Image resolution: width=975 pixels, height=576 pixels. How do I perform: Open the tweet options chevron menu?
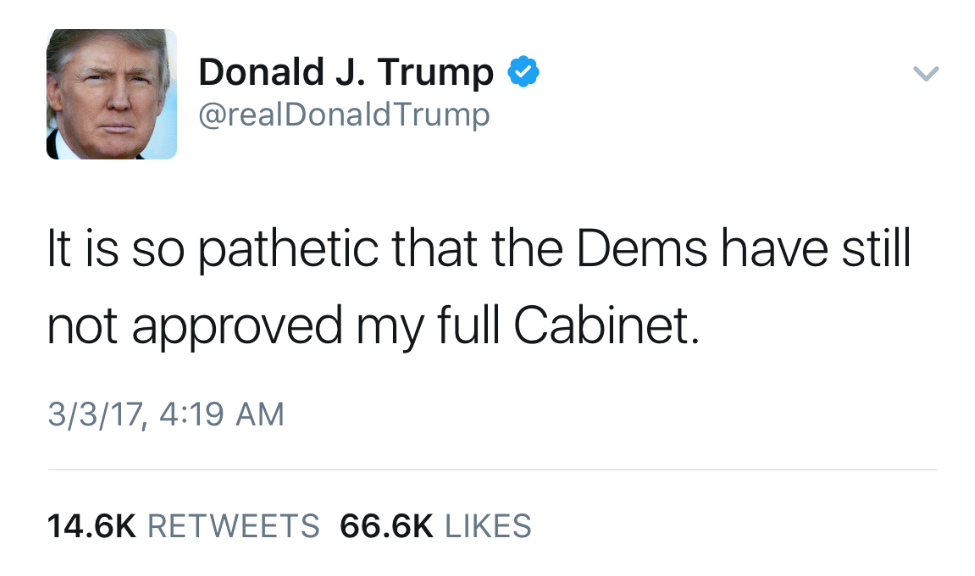(x=926, y=73)
